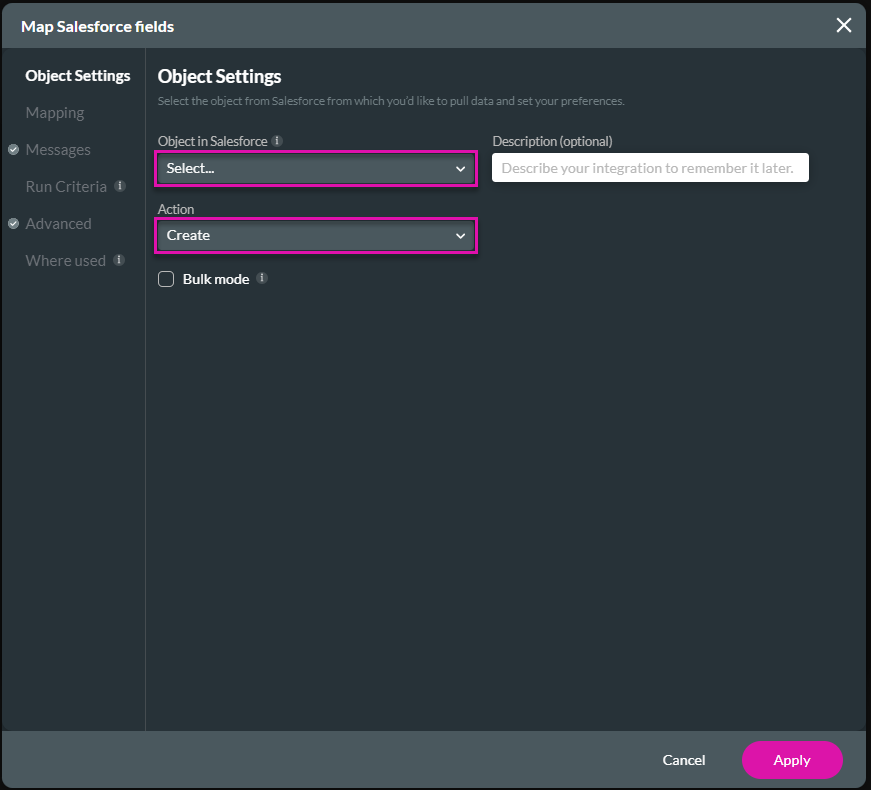
Task: Click the checkmark icon beside Advanced
Action: coord(14,223)
